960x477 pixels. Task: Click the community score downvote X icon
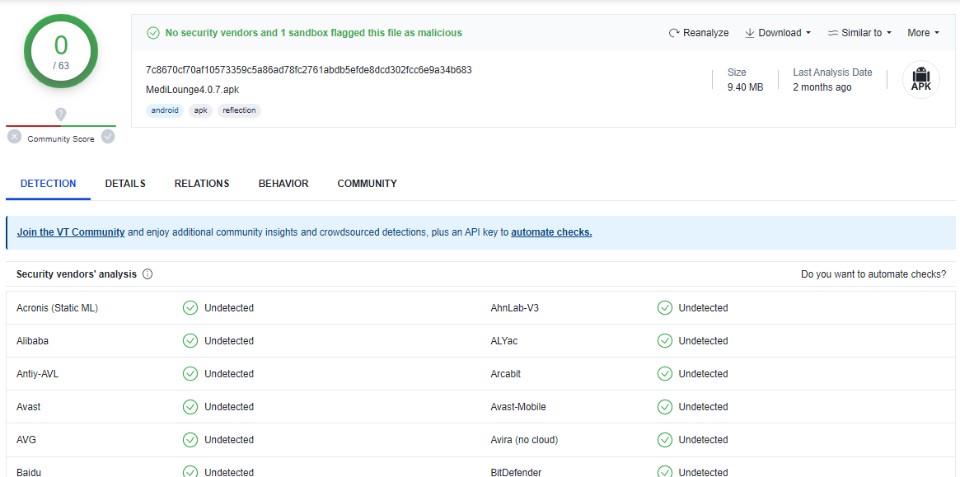(15, 137)
